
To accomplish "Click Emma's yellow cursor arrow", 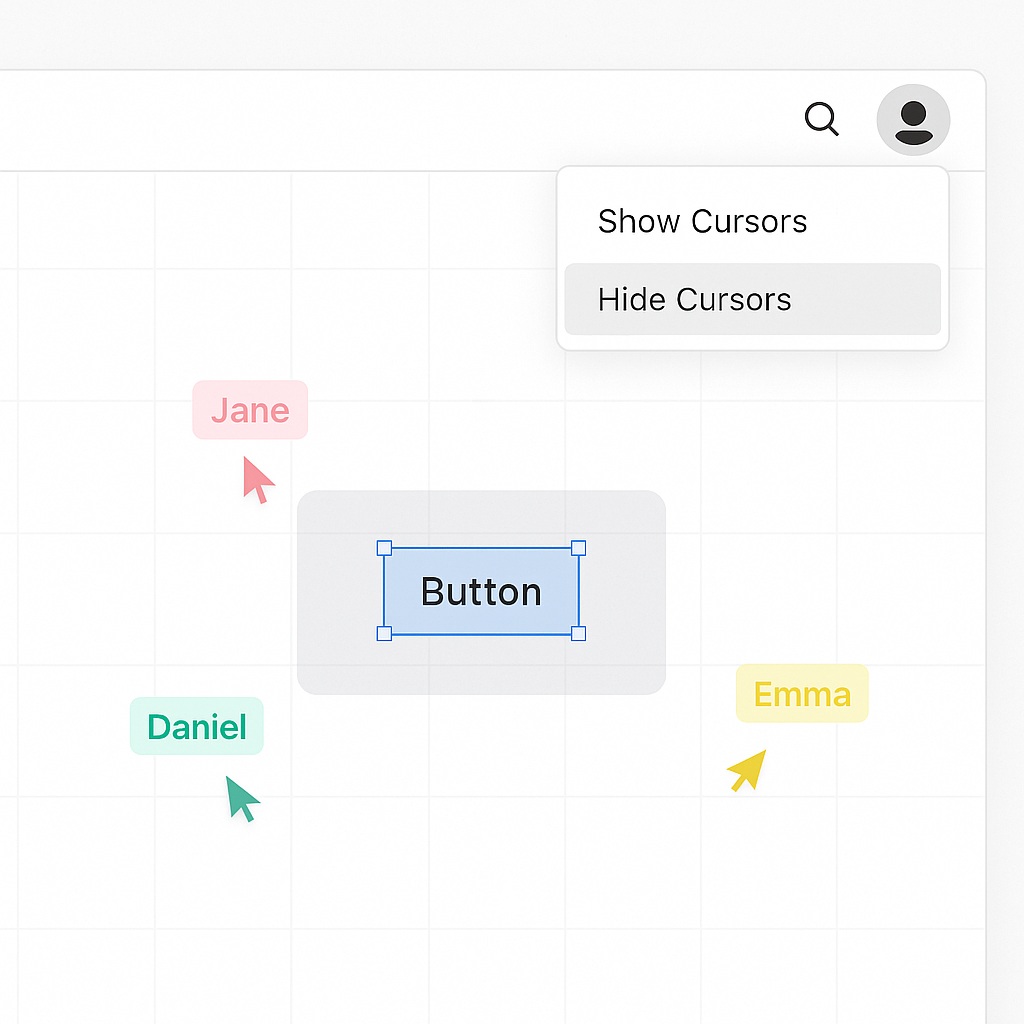I will coord(746,770).
